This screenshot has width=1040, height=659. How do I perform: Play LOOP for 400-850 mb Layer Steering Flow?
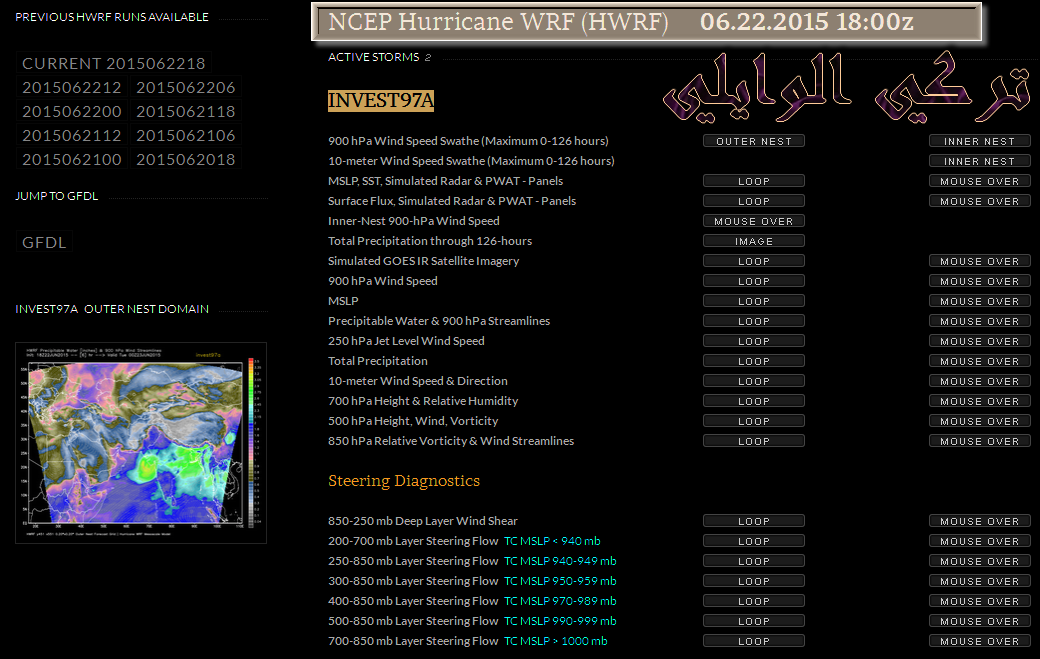(x=753, y=601)
